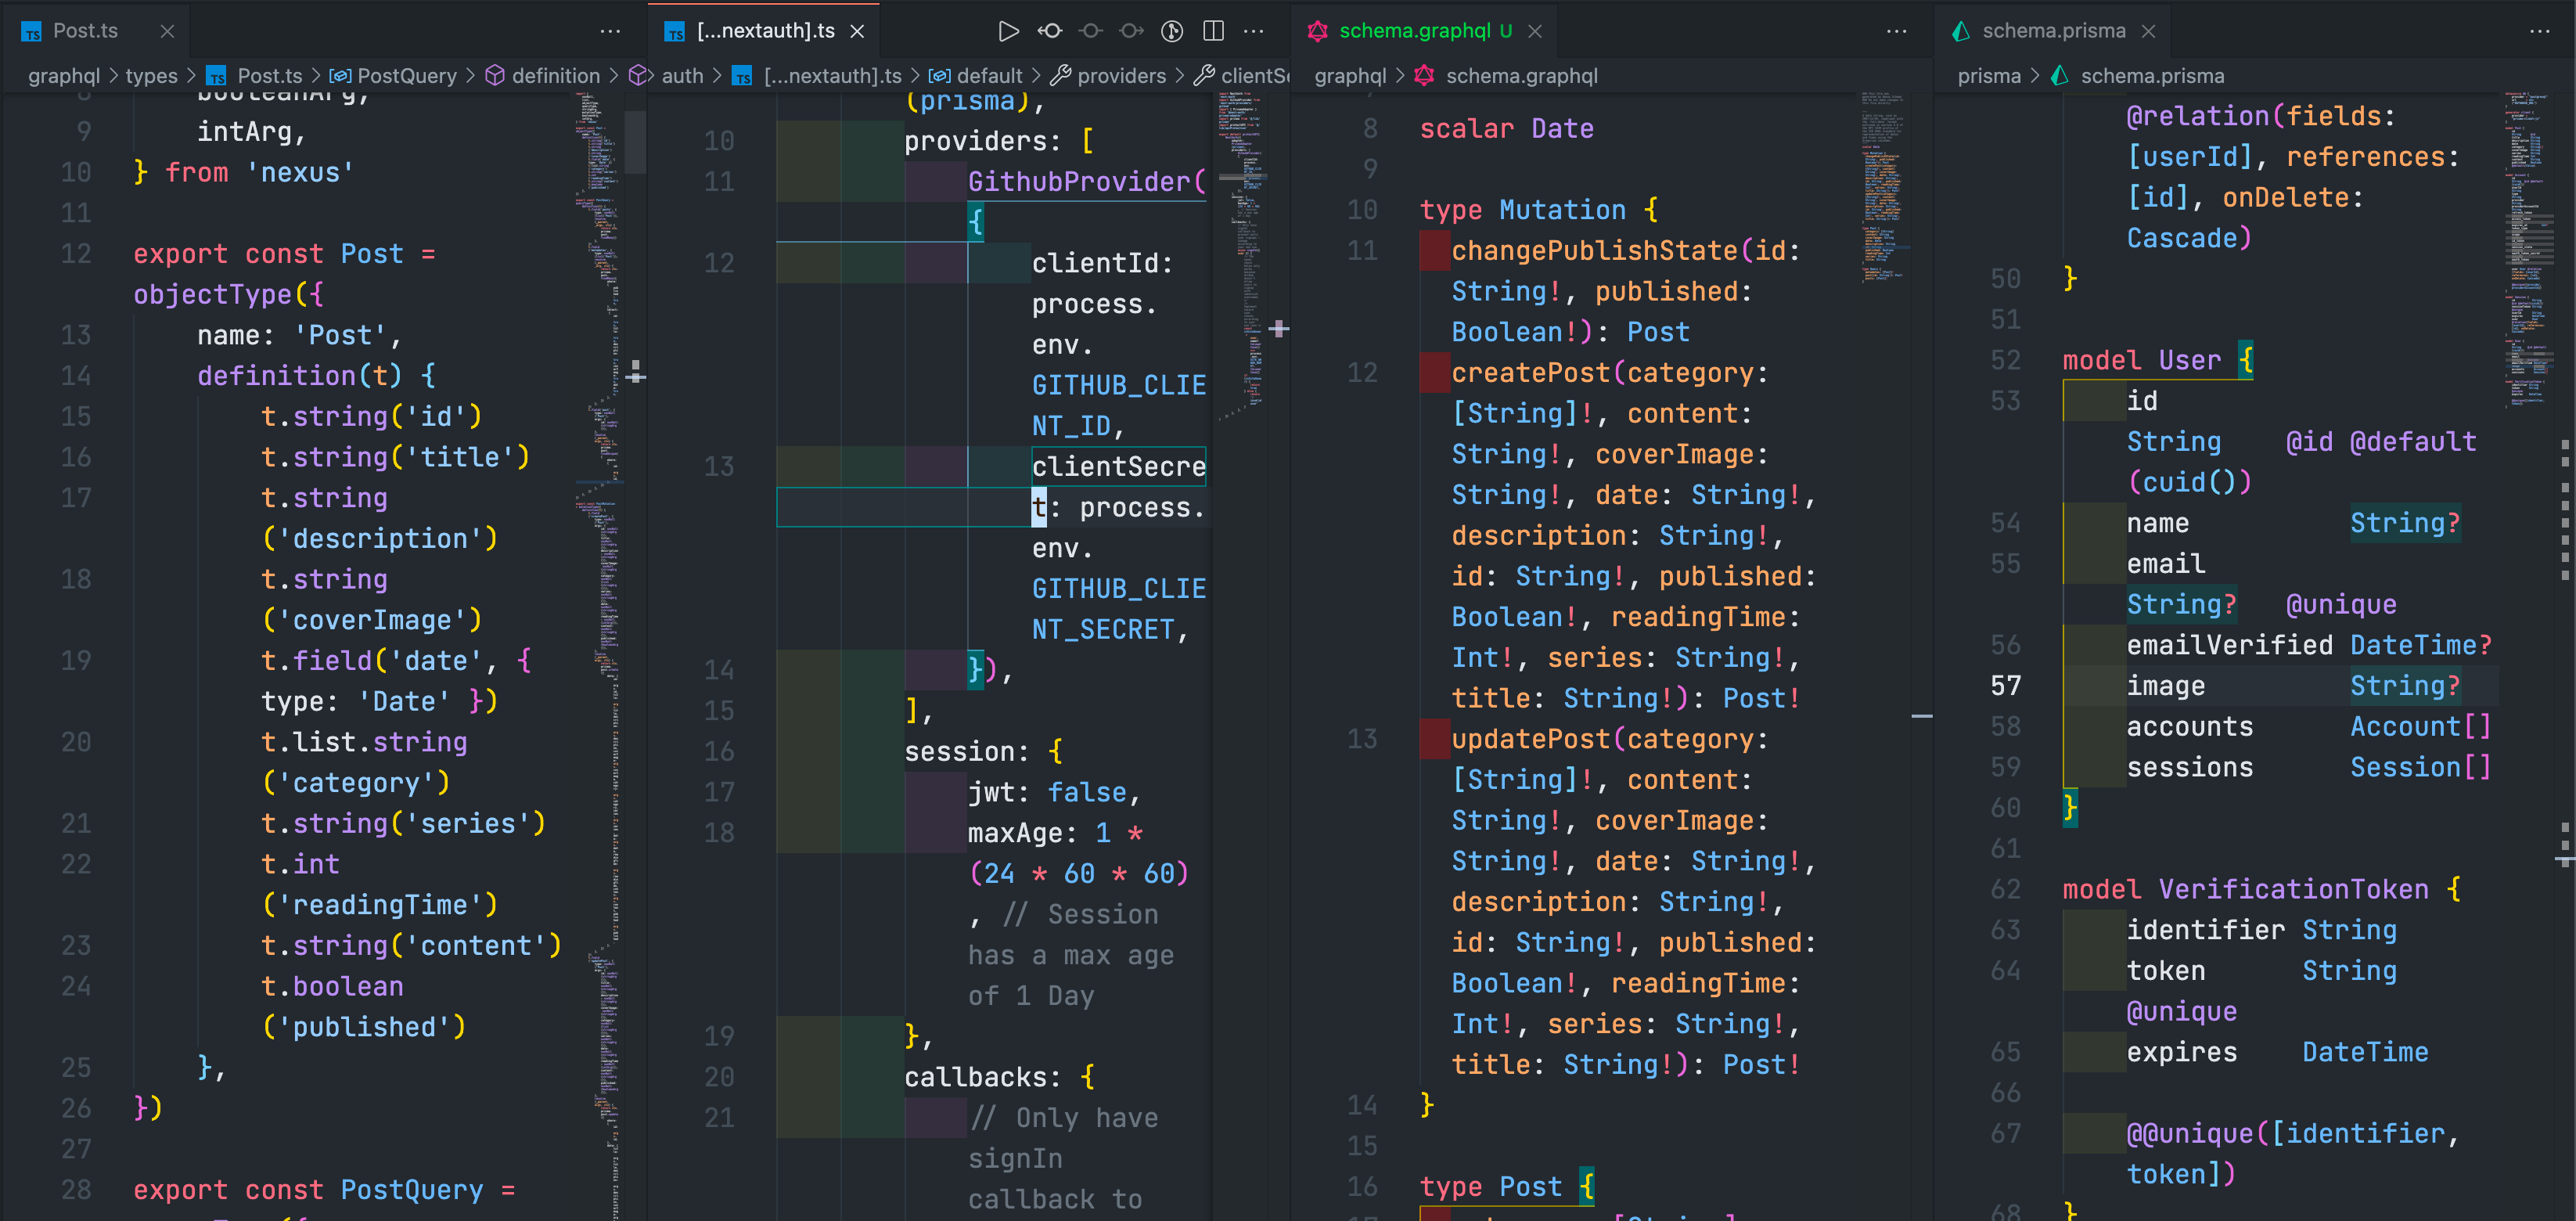Viewport: 2576px width, 1221px height.
Task: Expand the PostQuery breadcrumb
Action: [x=406, y=76]
